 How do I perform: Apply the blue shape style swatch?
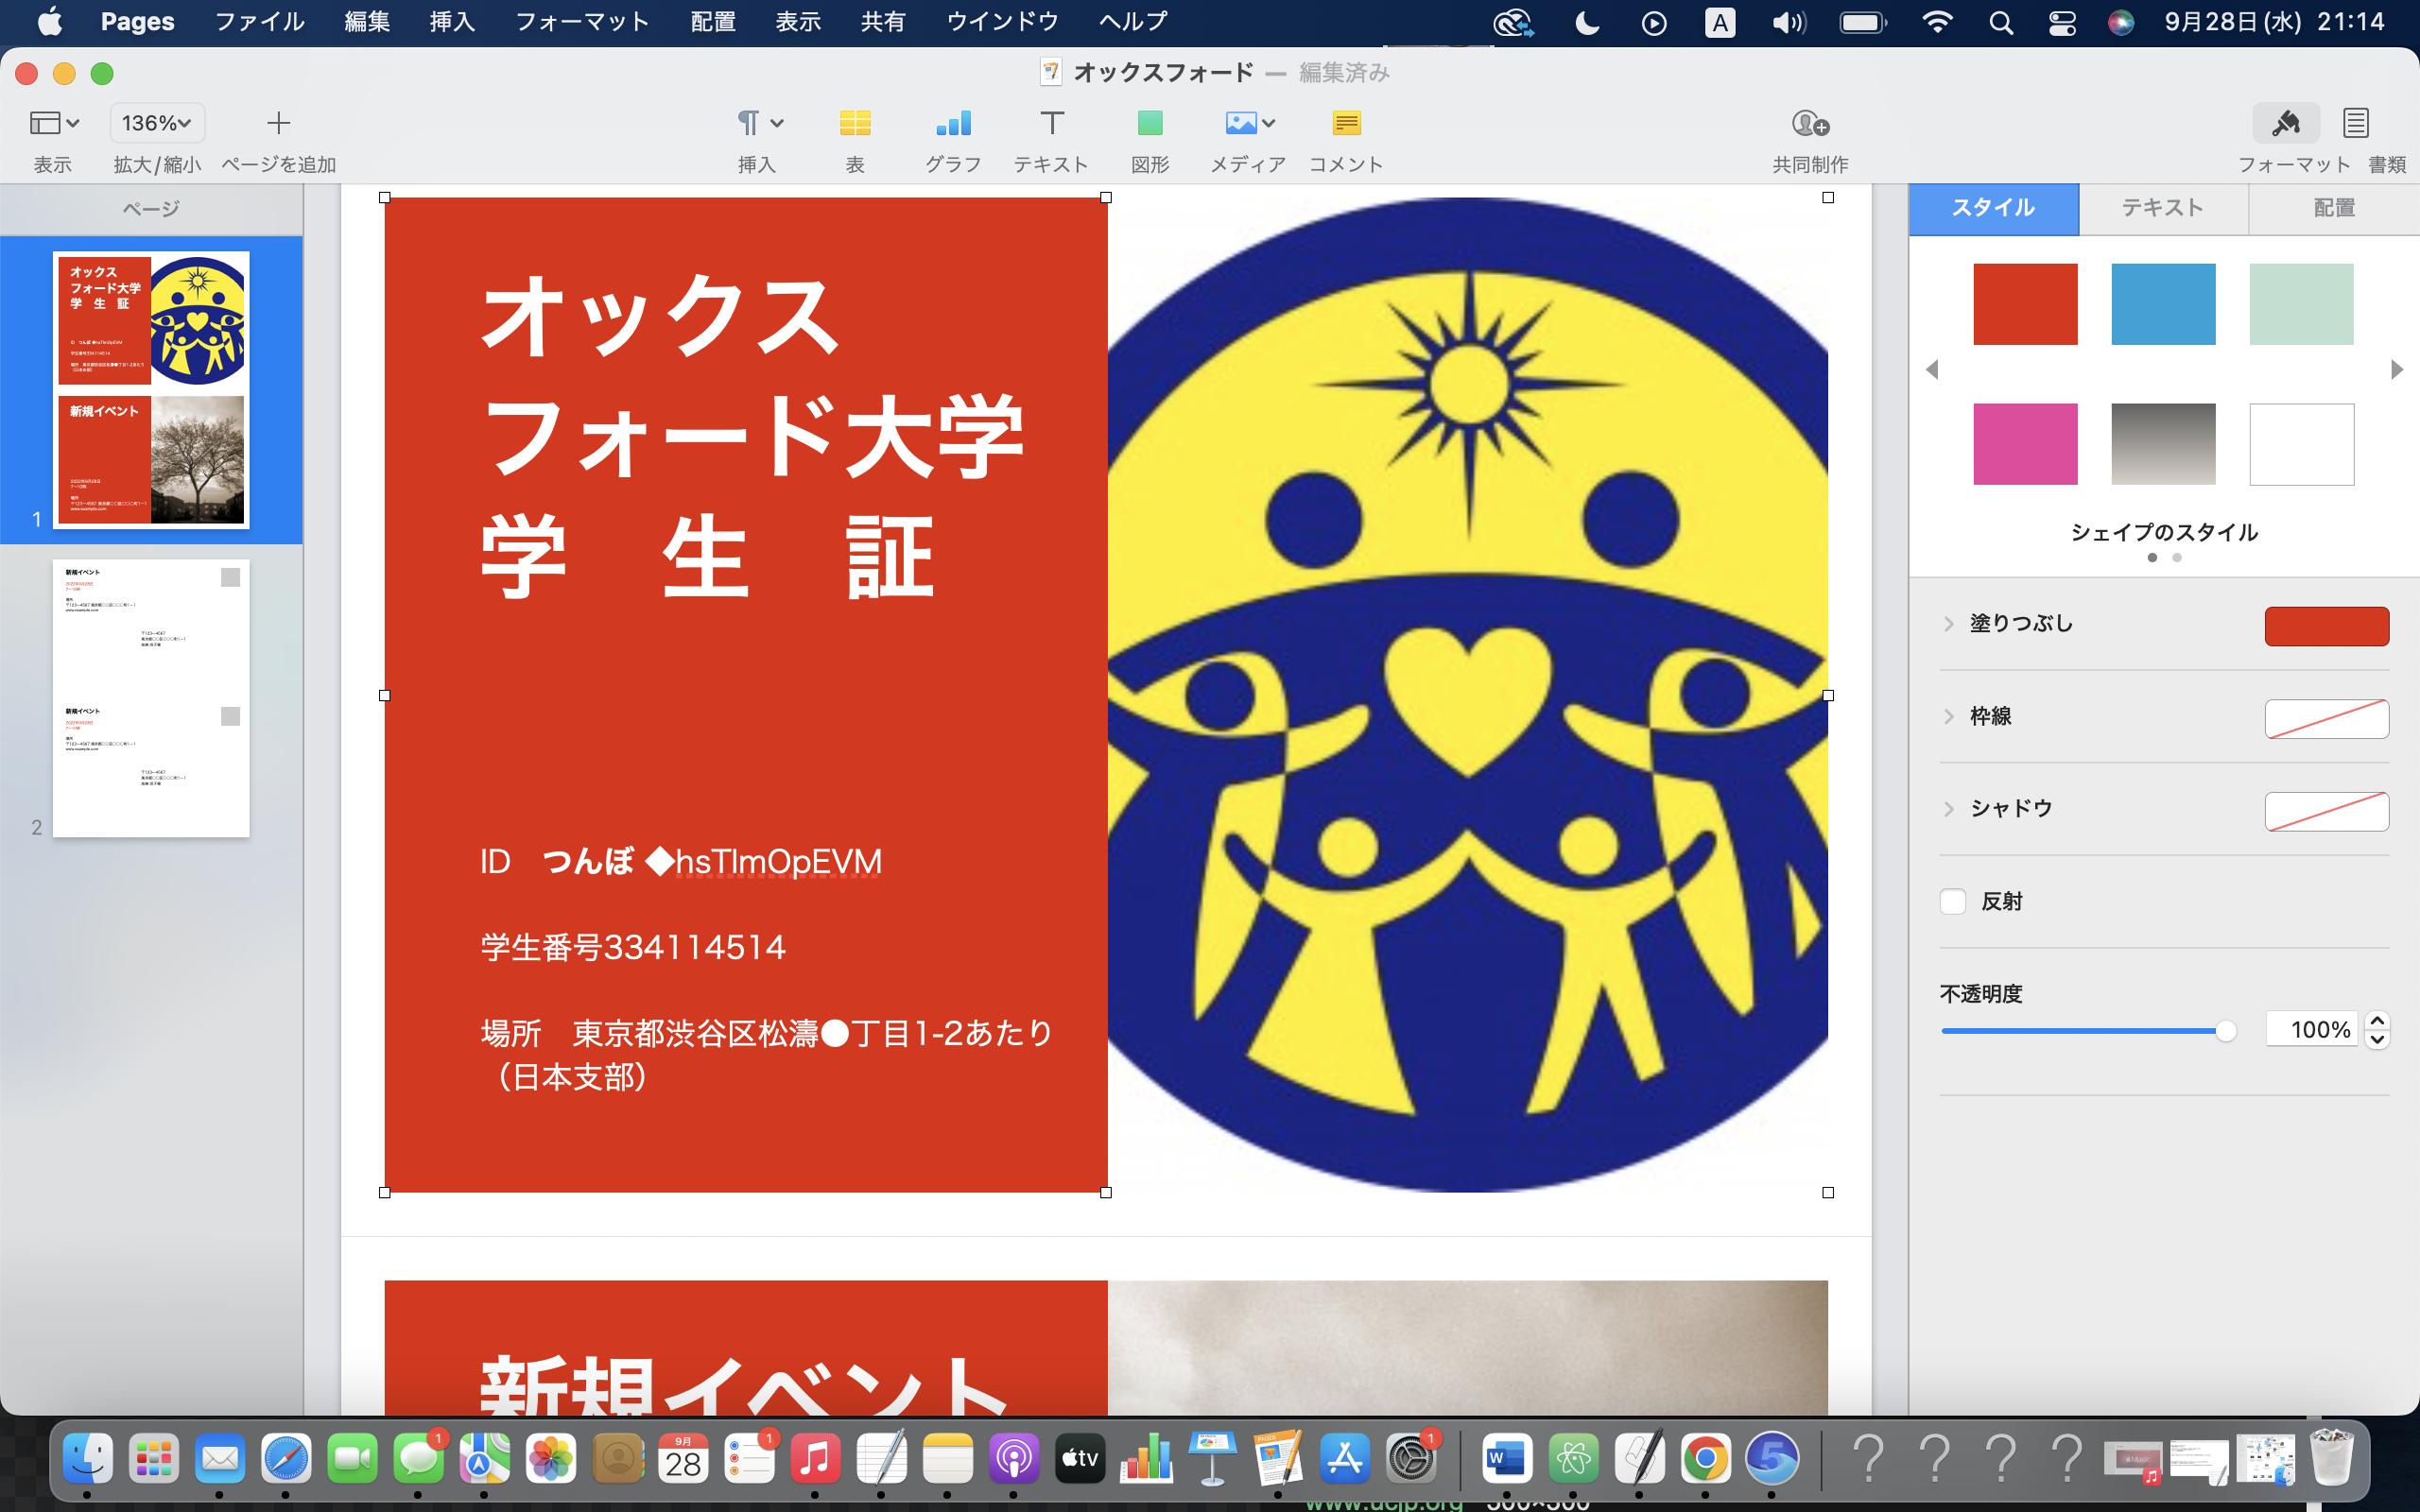(2163, 304)
